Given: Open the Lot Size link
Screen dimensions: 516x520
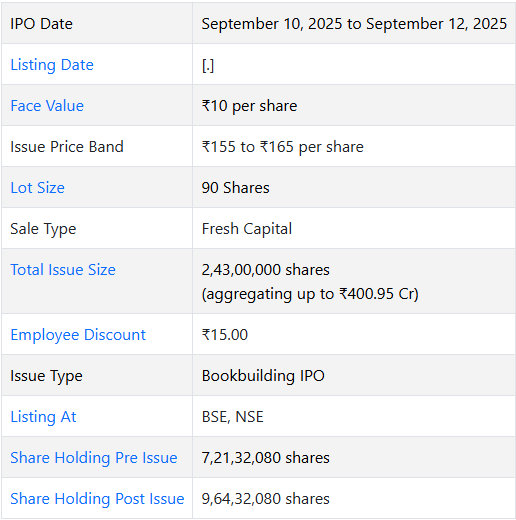Looking at the screenshot, I should coord(38,188).
